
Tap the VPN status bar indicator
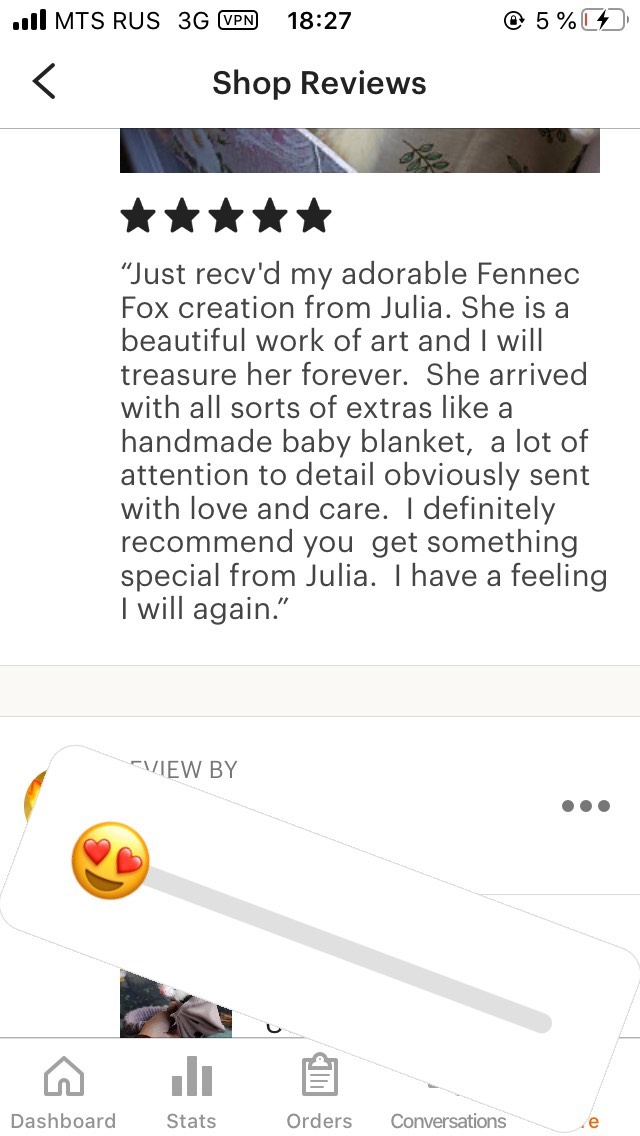click(237, 21)
